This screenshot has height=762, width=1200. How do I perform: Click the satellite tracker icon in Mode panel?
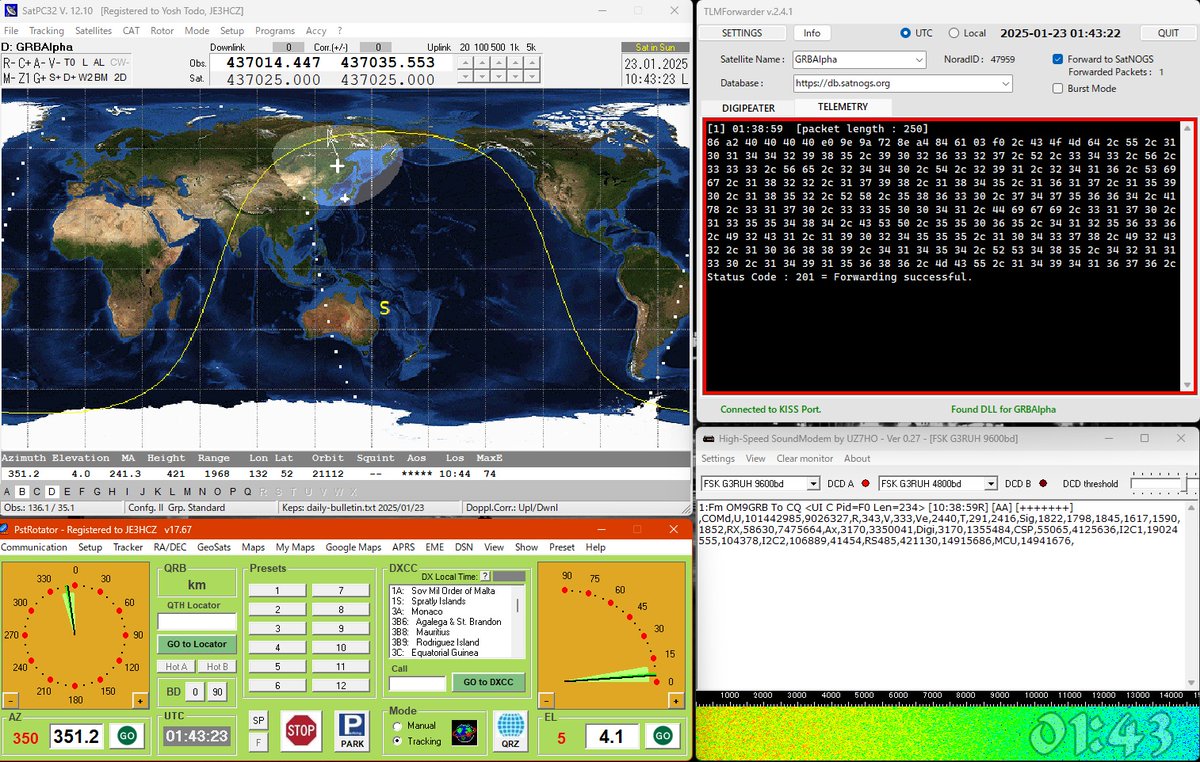464,732
